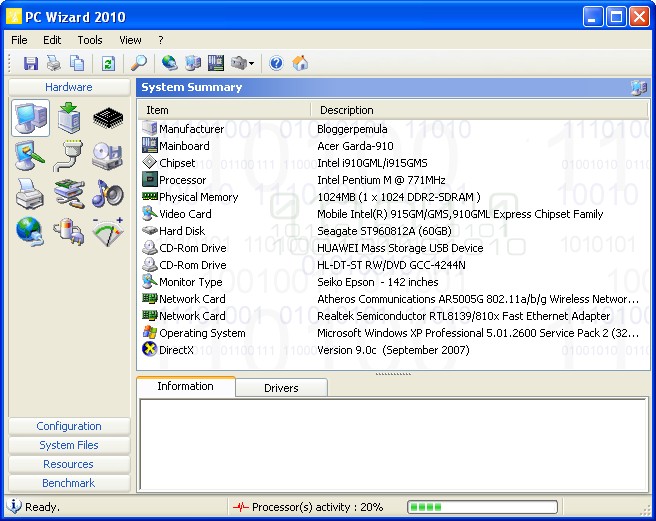
Task: Open the Benchmark panel
Action: [69, 483]
